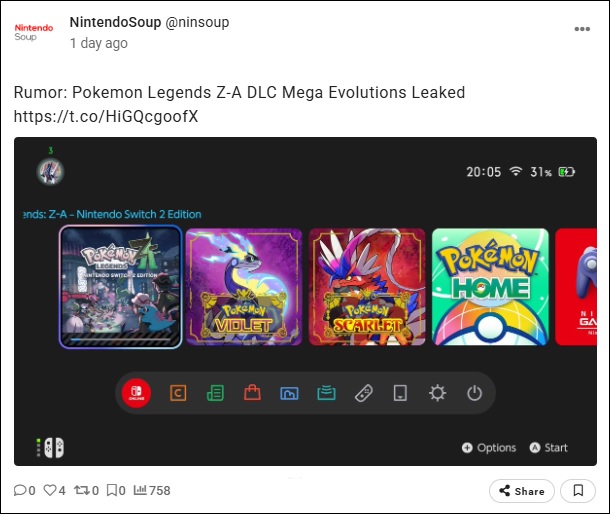The width and height of the screenshot is (610, 514).
Task: Click the retweet arrows icon
Action: coord(82,490)
